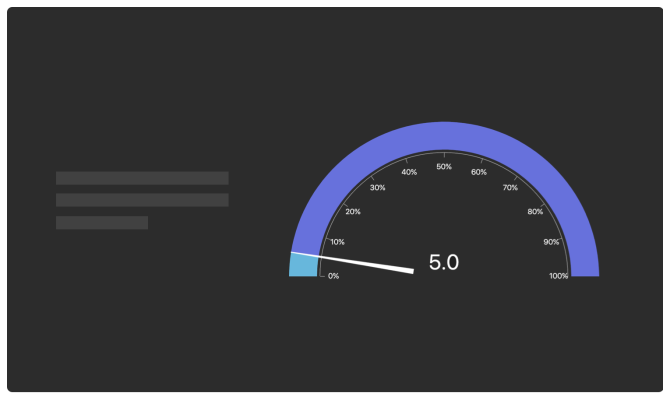The image size is (663, 400).
Task: Click the 80% gauge tick label
Action: [x=535, y=211]
